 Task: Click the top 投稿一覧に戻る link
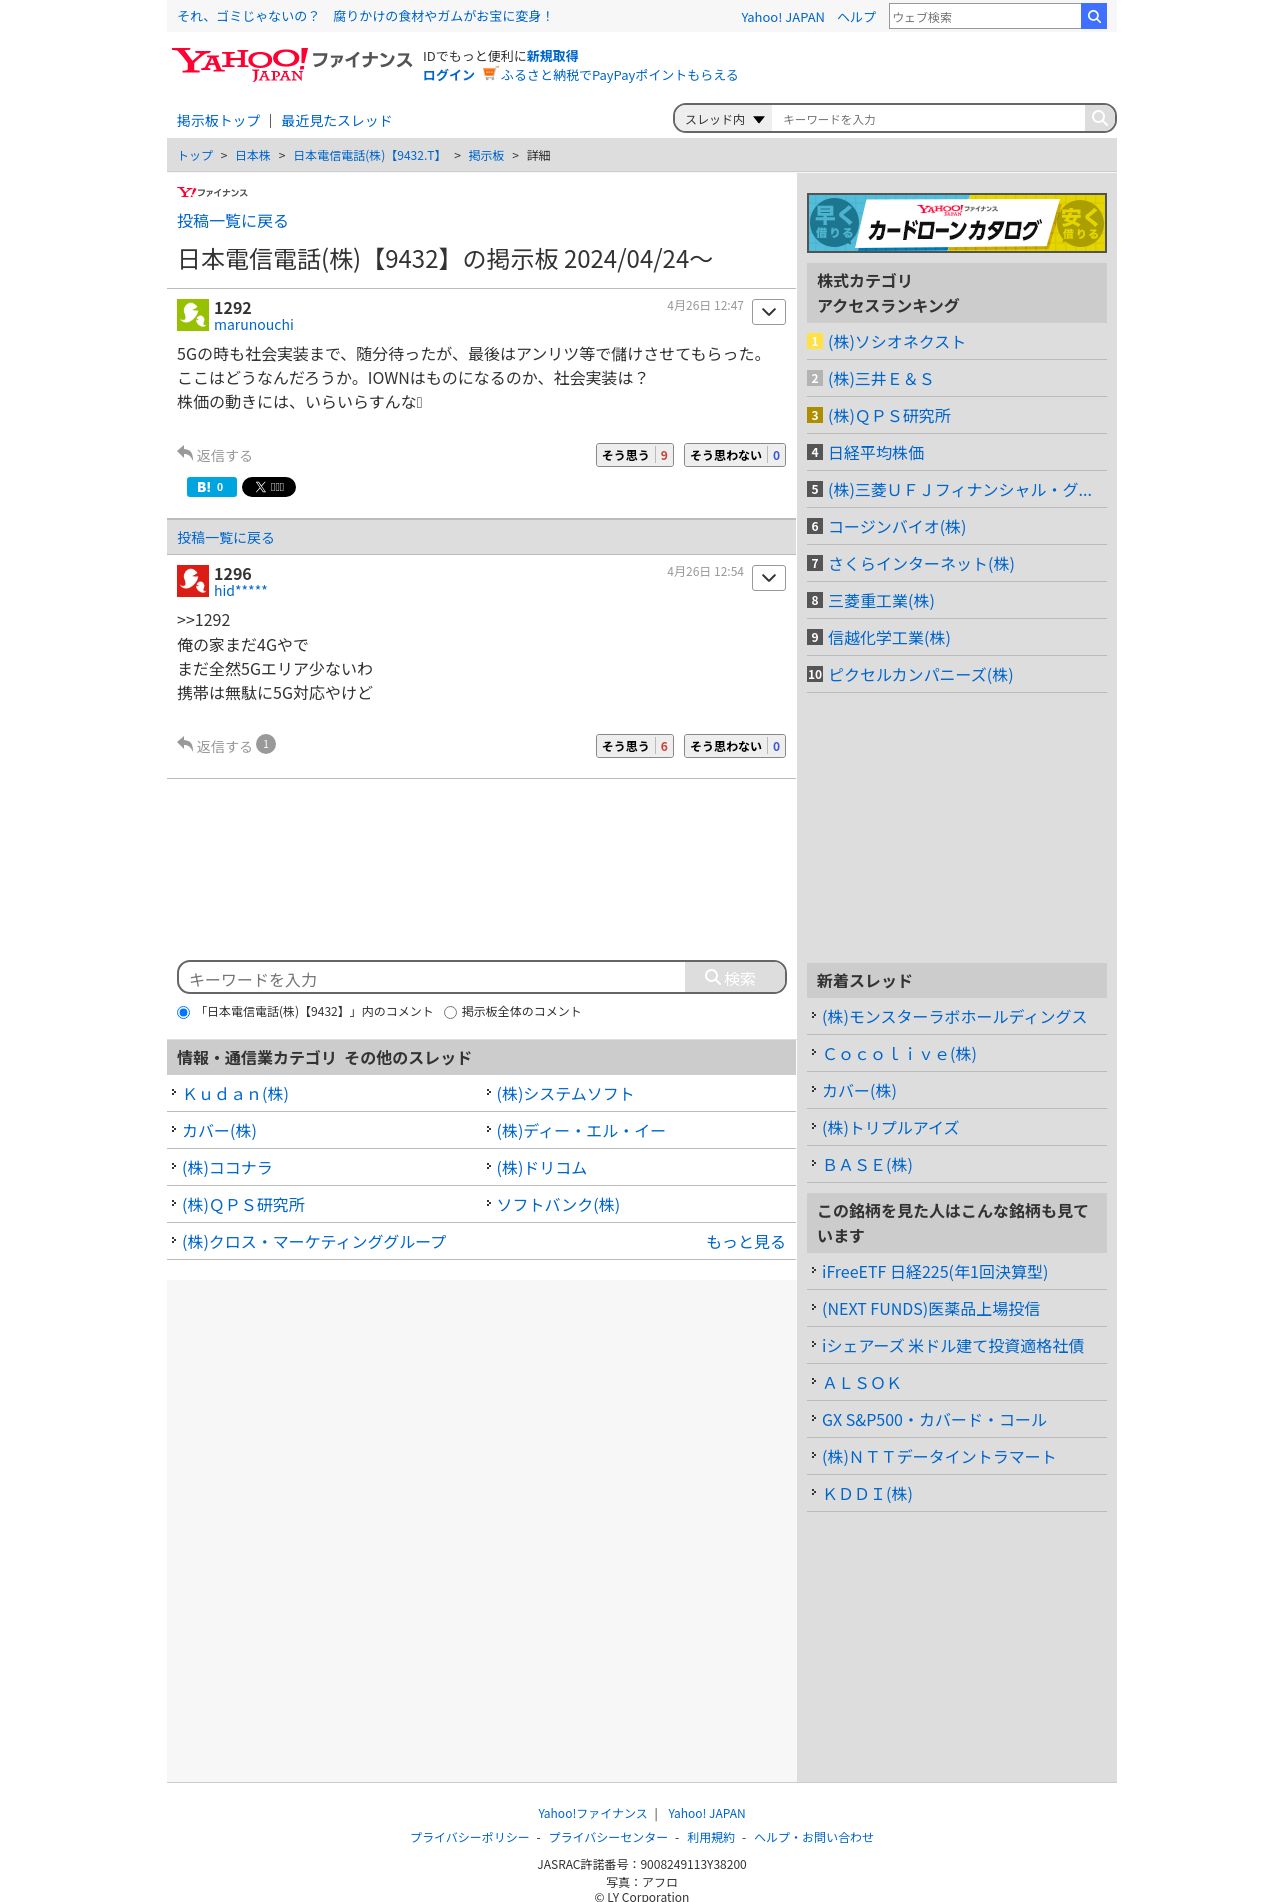tap(233, 221)
